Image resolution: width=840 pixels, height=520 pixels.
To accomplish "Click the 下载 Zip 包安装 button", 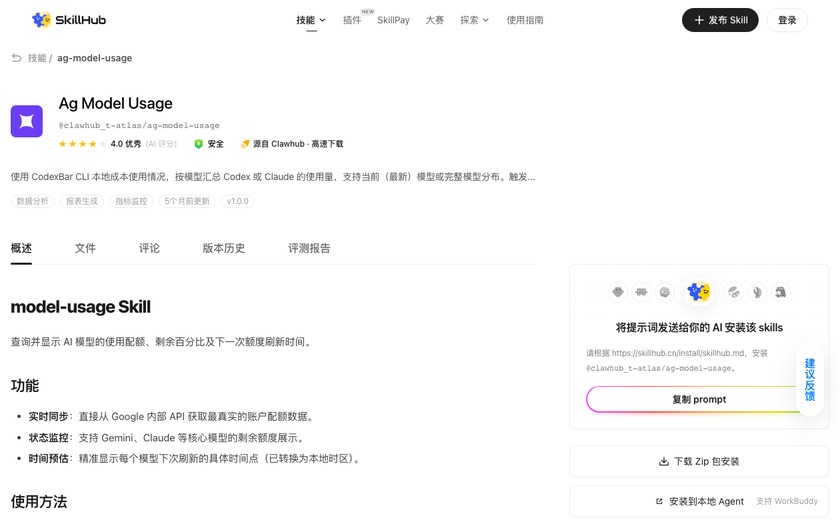I will (699, 462).
